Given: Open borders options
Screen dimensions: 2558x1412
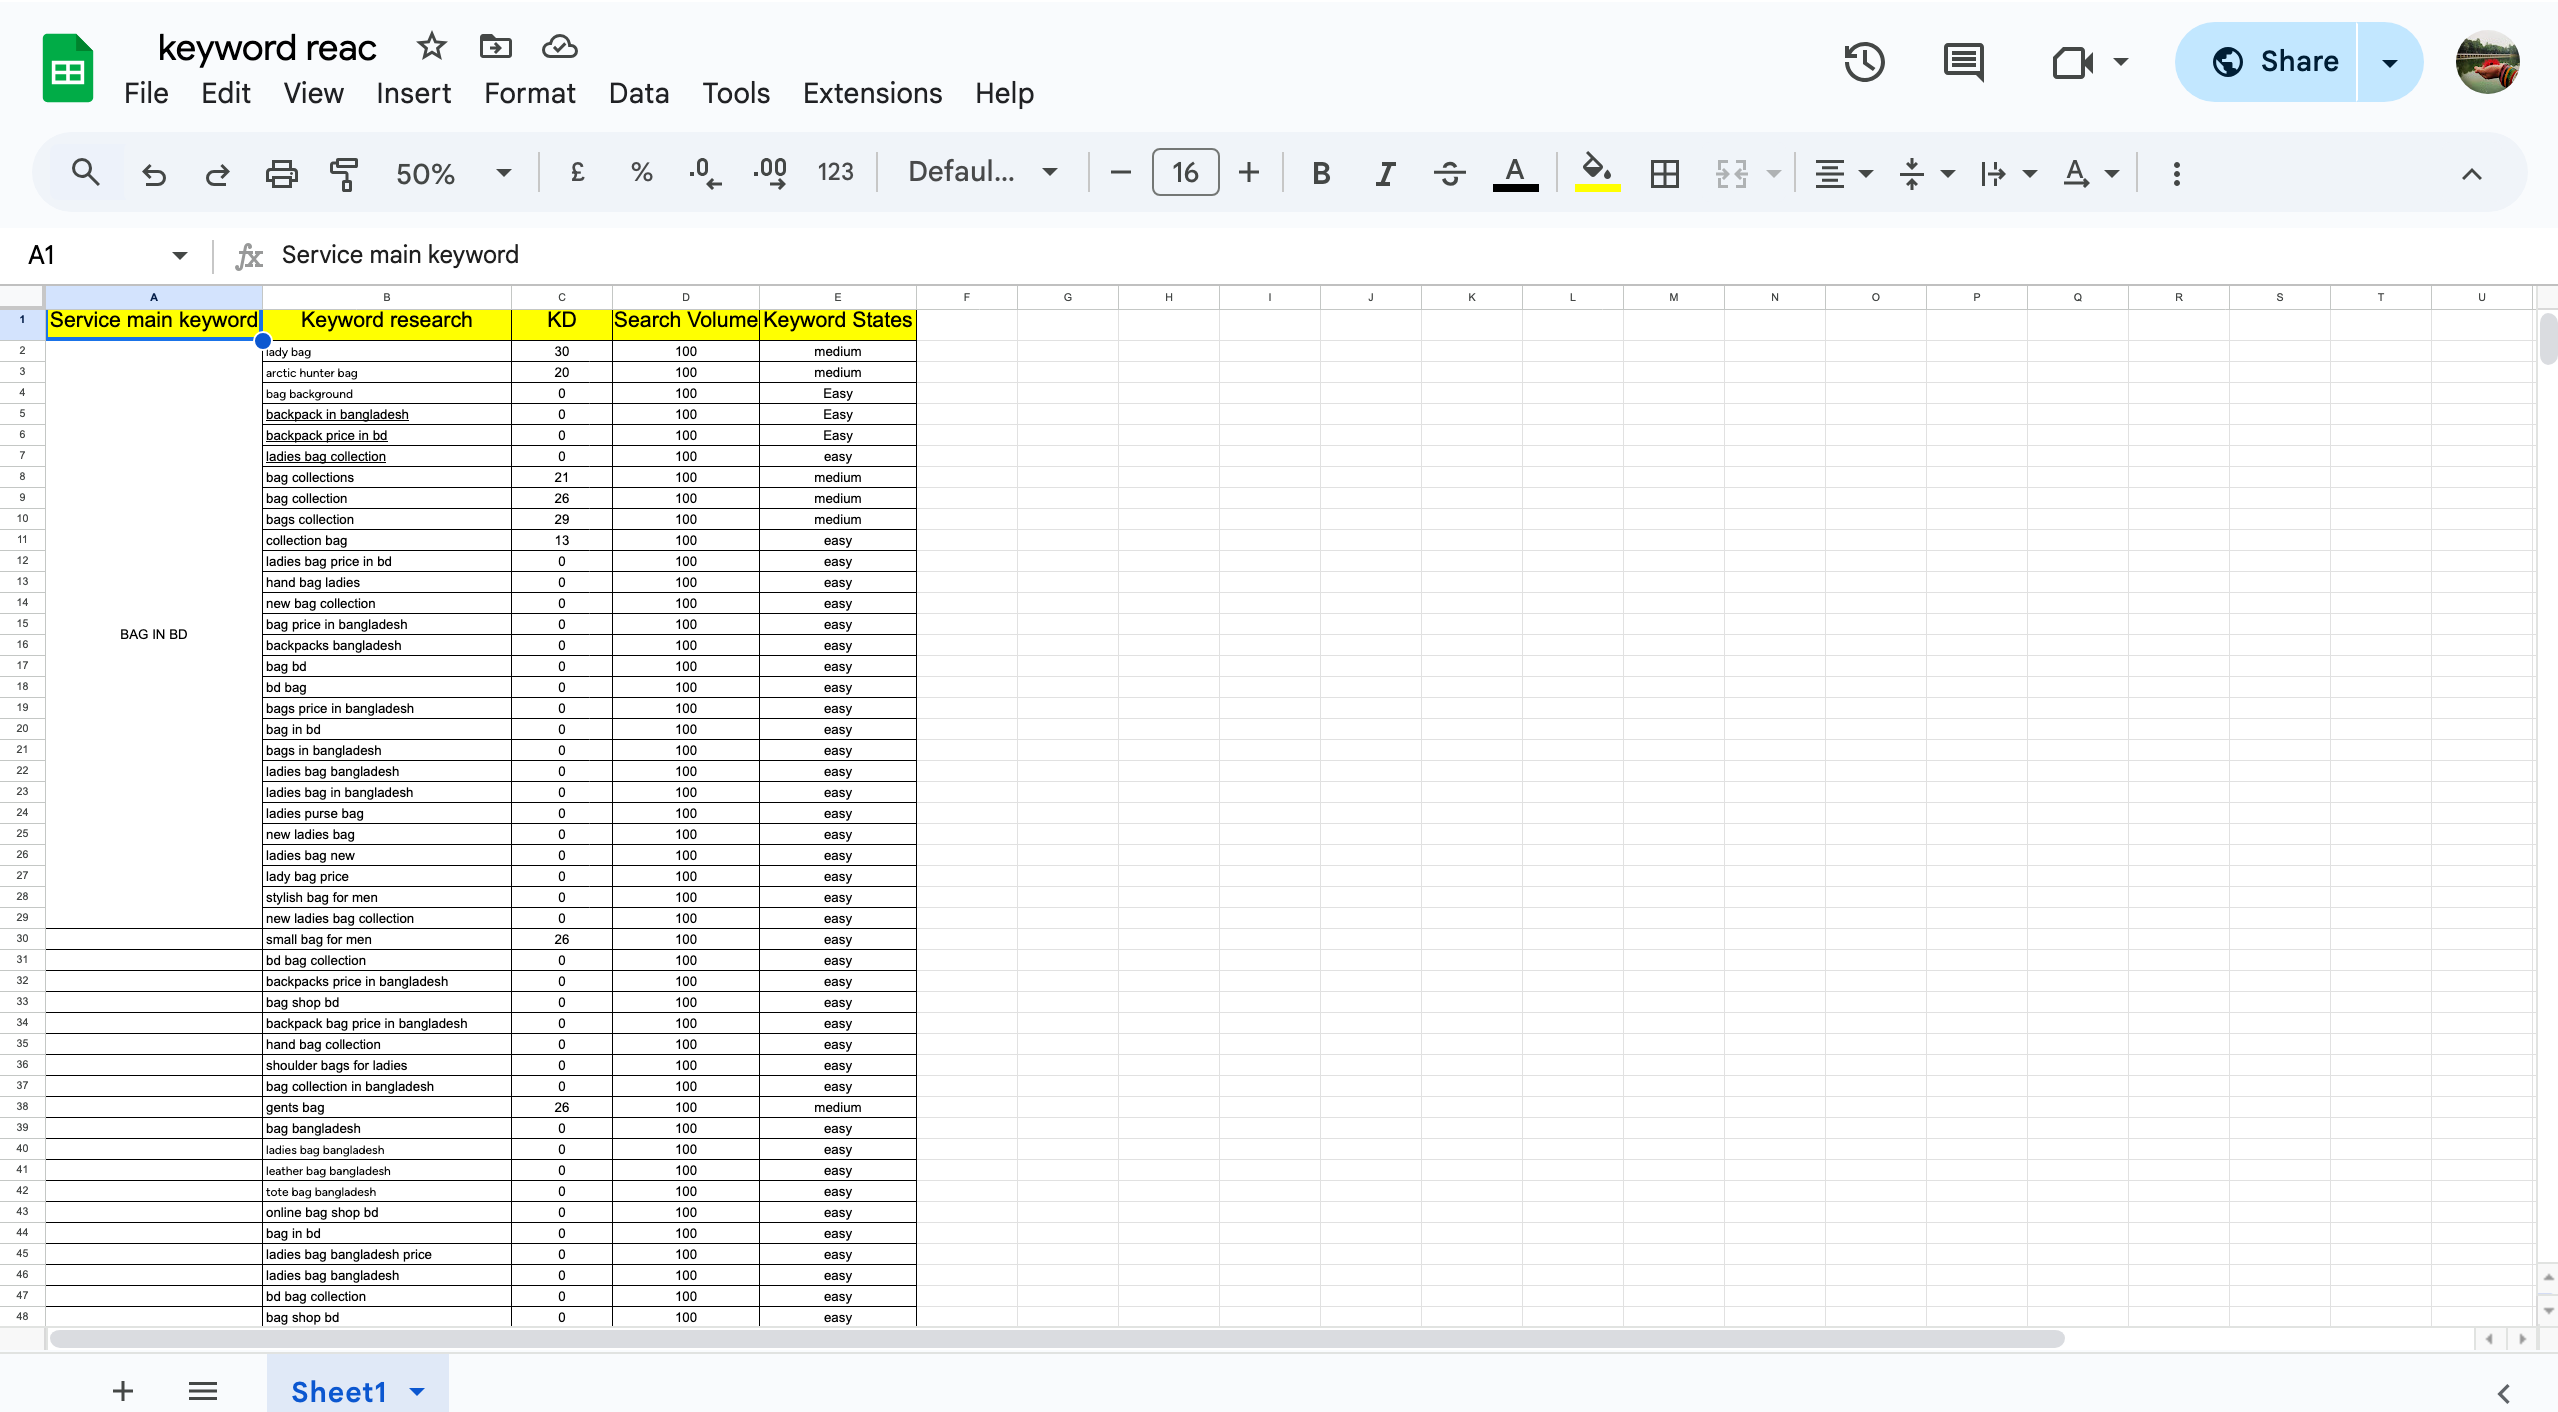Looking at the screenshot, I should coord(1663,172).
